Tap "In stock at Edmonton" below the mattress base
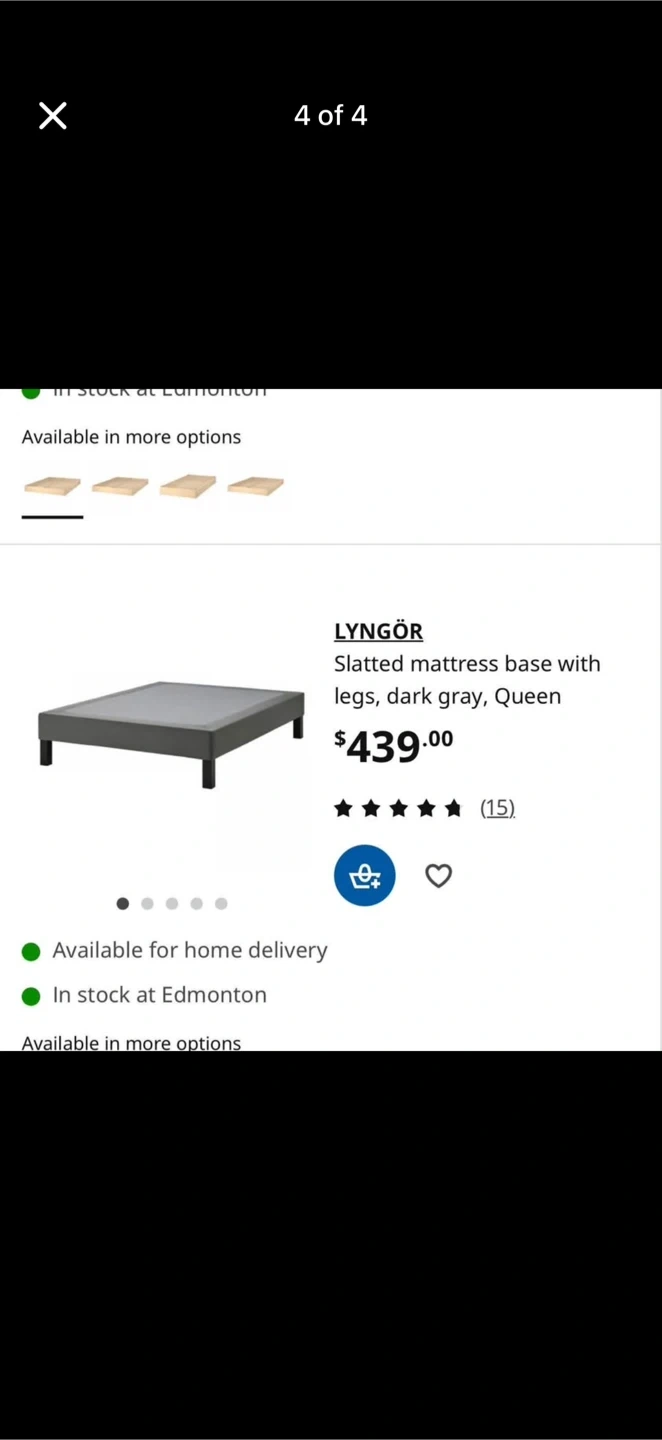 (x=159, y=995)
